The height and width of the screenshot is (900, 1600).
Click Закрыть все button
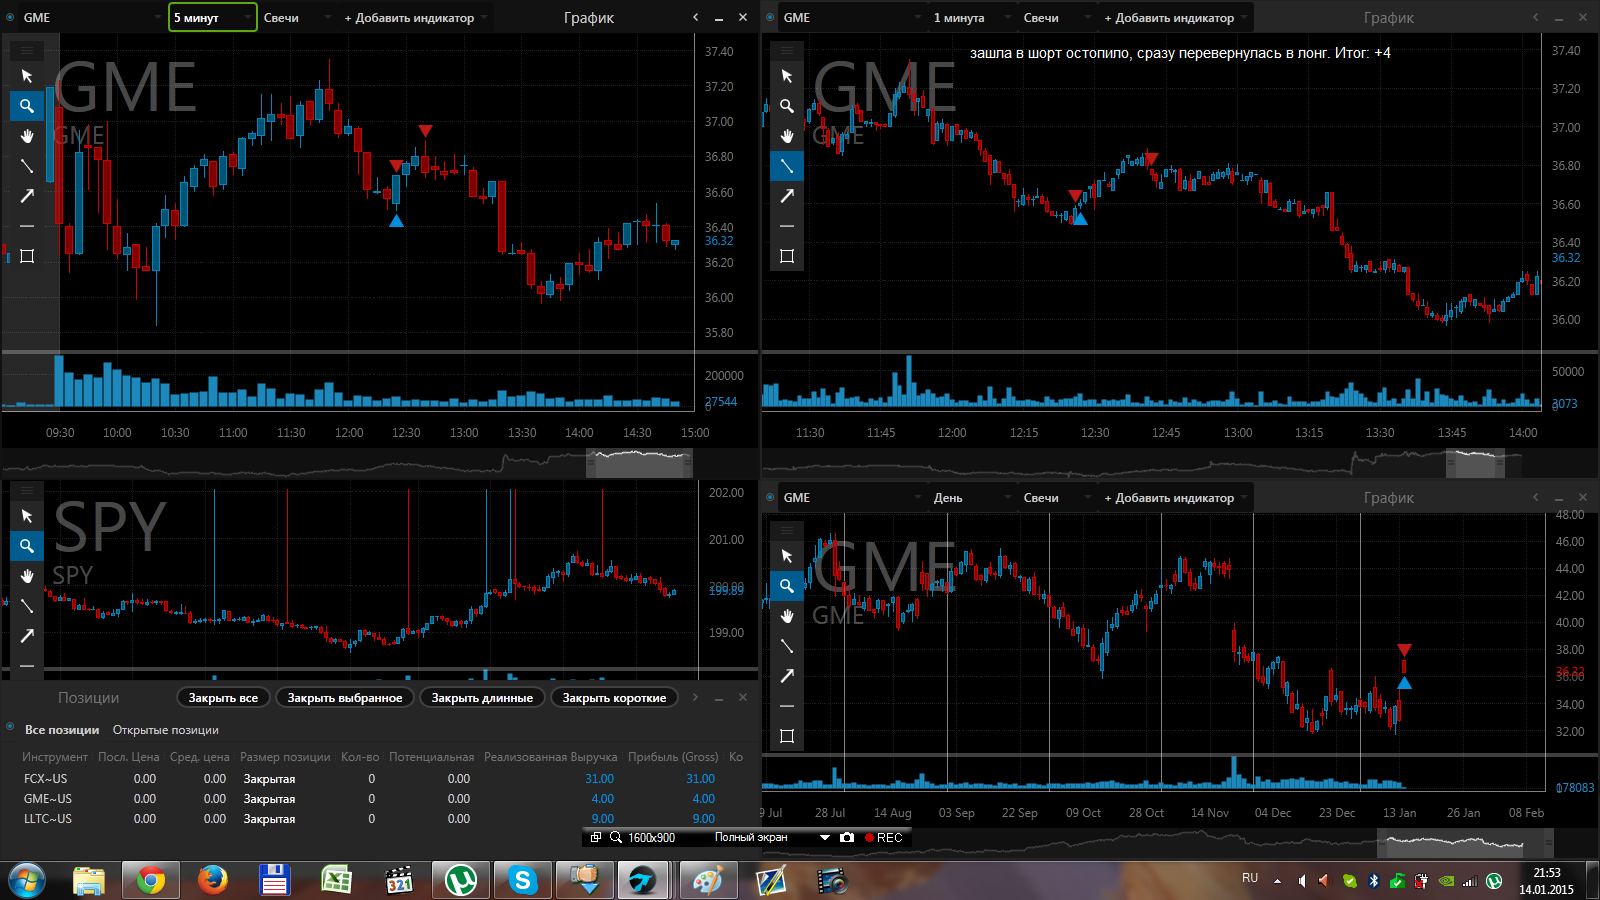click(223, 698)
